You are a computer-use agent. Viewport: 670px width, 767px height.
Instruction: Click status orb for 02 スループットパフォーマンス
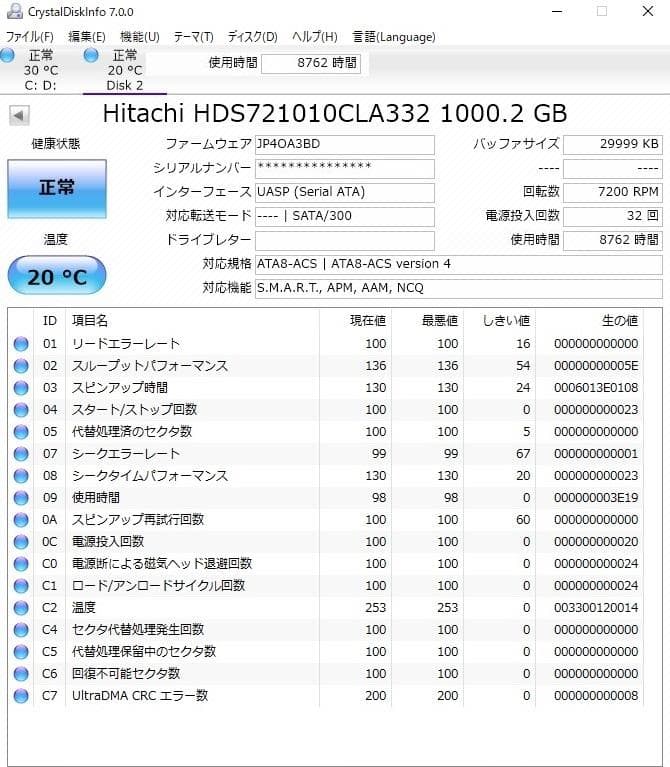pos(21,366)
